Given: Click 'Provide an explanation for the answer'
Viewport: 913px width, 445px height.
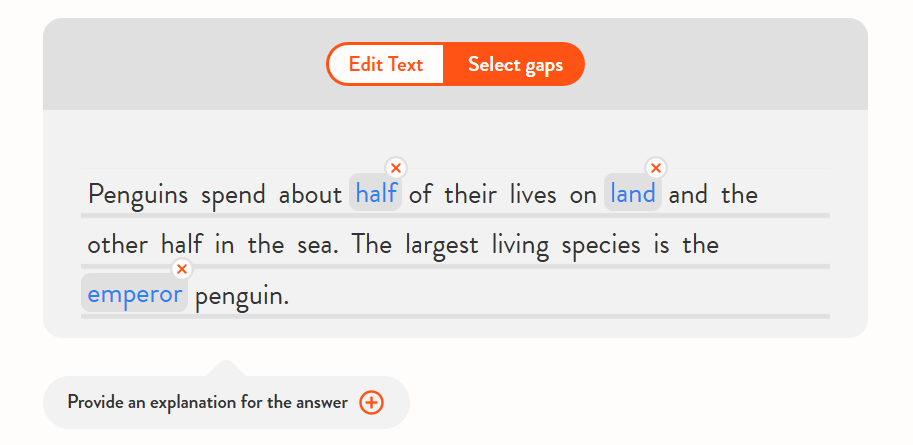Looking at the screenshot, I should coord(207,402).
